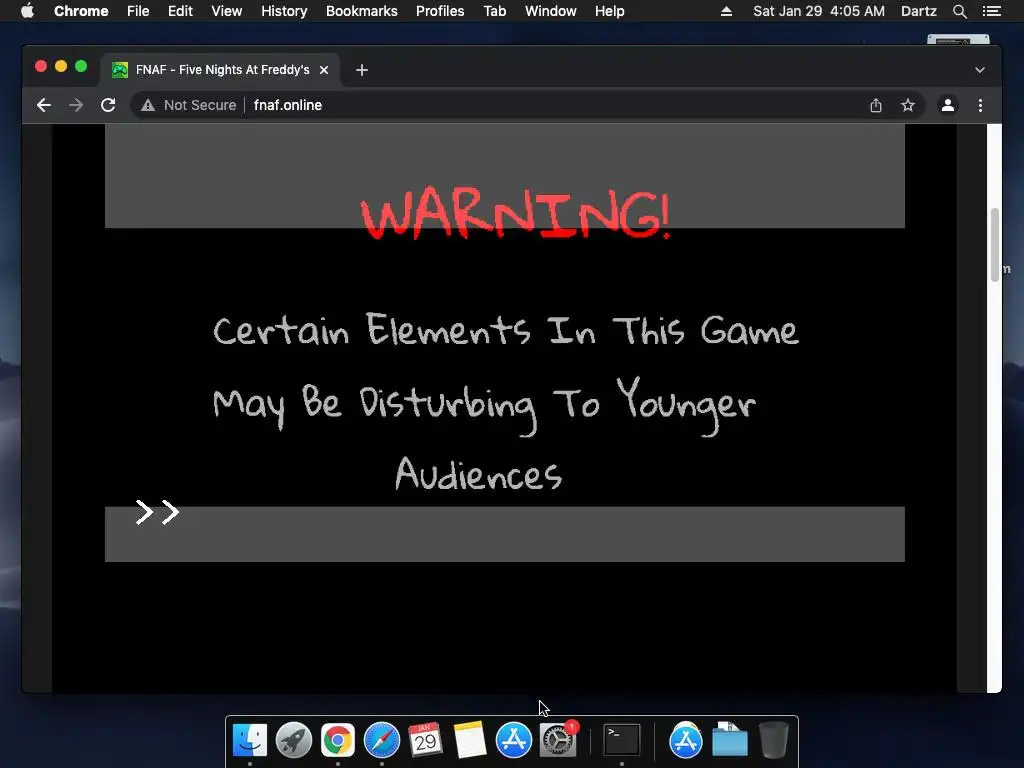The height and width of the screenshot is (768, 1024).
Task: Open Terminal from the dock
Action: coord(622,740)
